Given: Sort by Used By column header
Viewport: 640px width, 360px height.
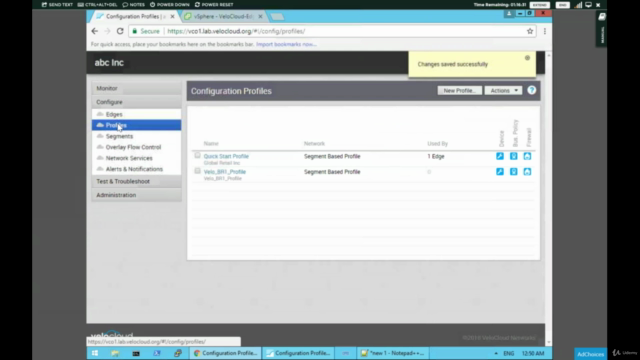Looking at the screenshot, I should point(438,144).
